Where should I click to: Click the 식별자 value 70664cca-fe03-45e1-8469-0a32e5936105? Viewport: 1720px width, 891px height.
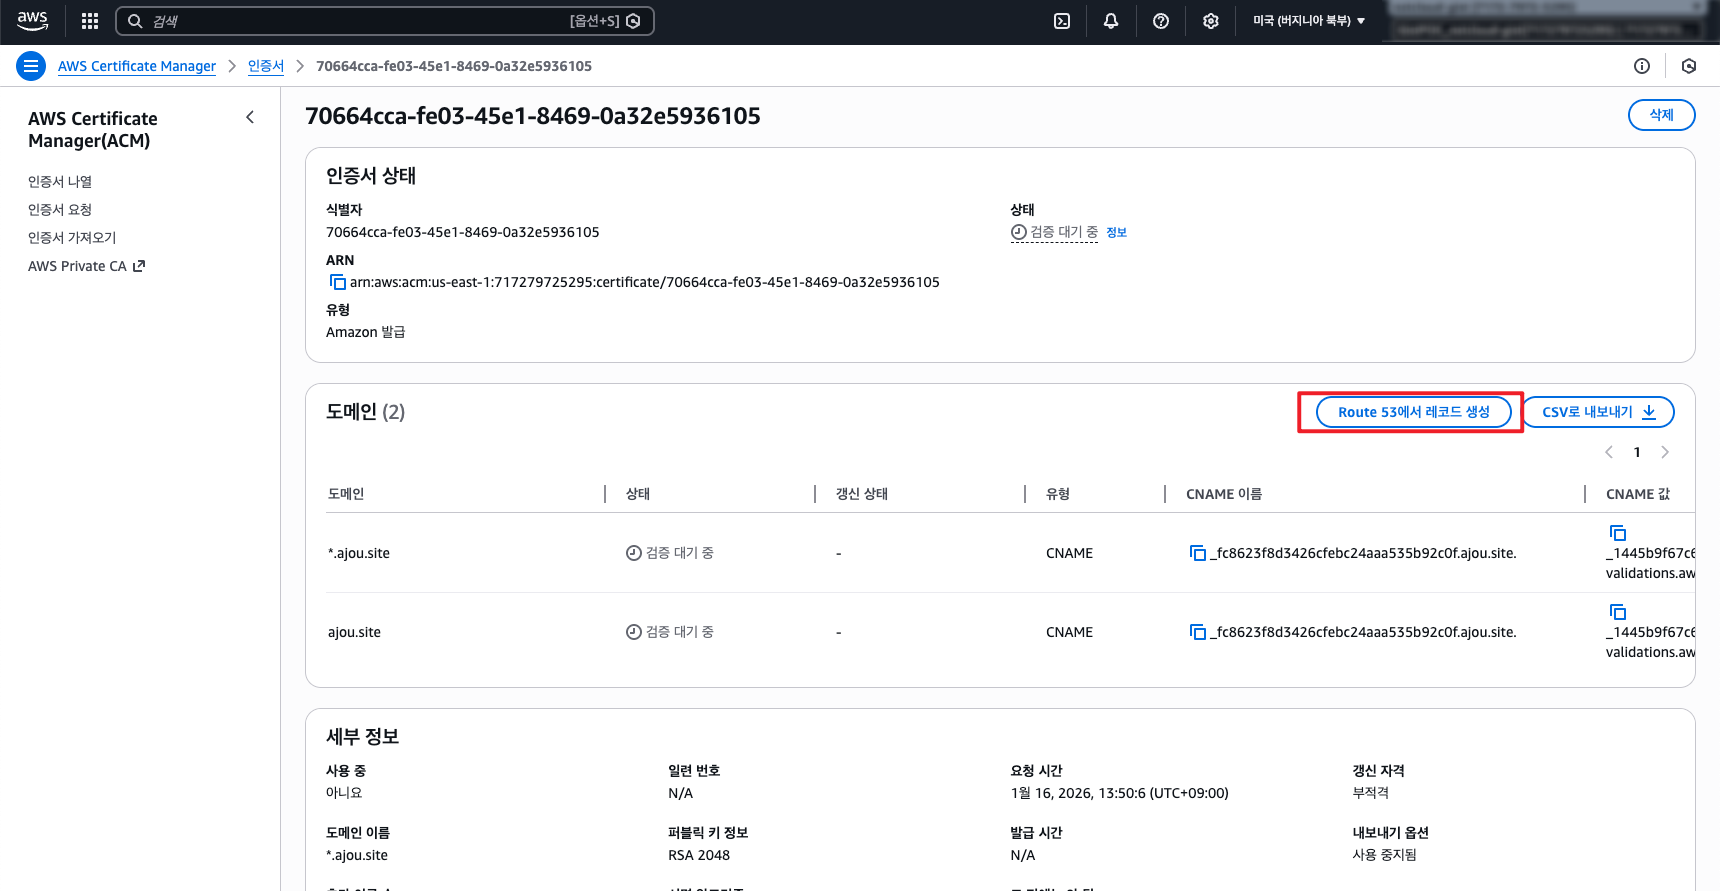[463, 232]
